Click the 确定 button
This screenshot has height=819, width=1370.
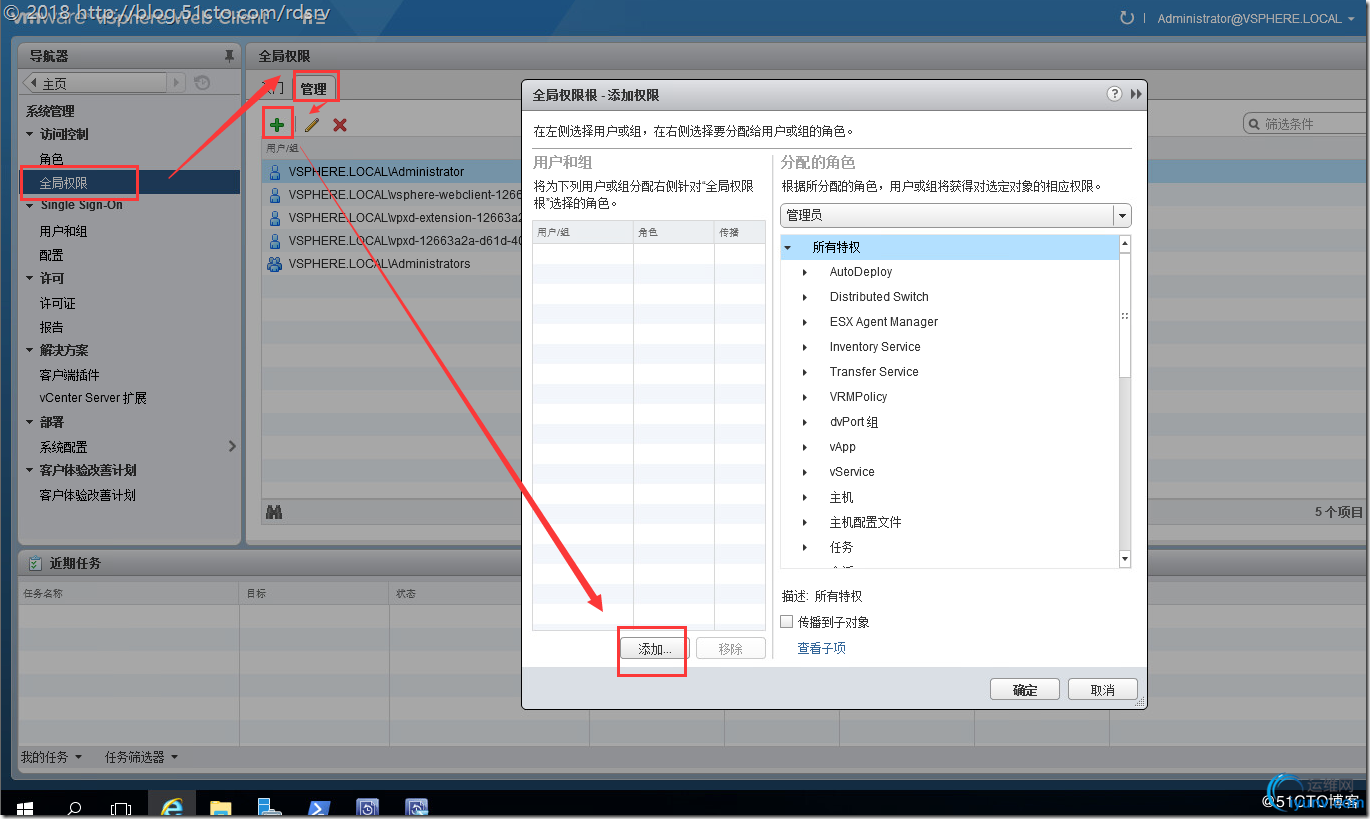(x=1025, y=690)
